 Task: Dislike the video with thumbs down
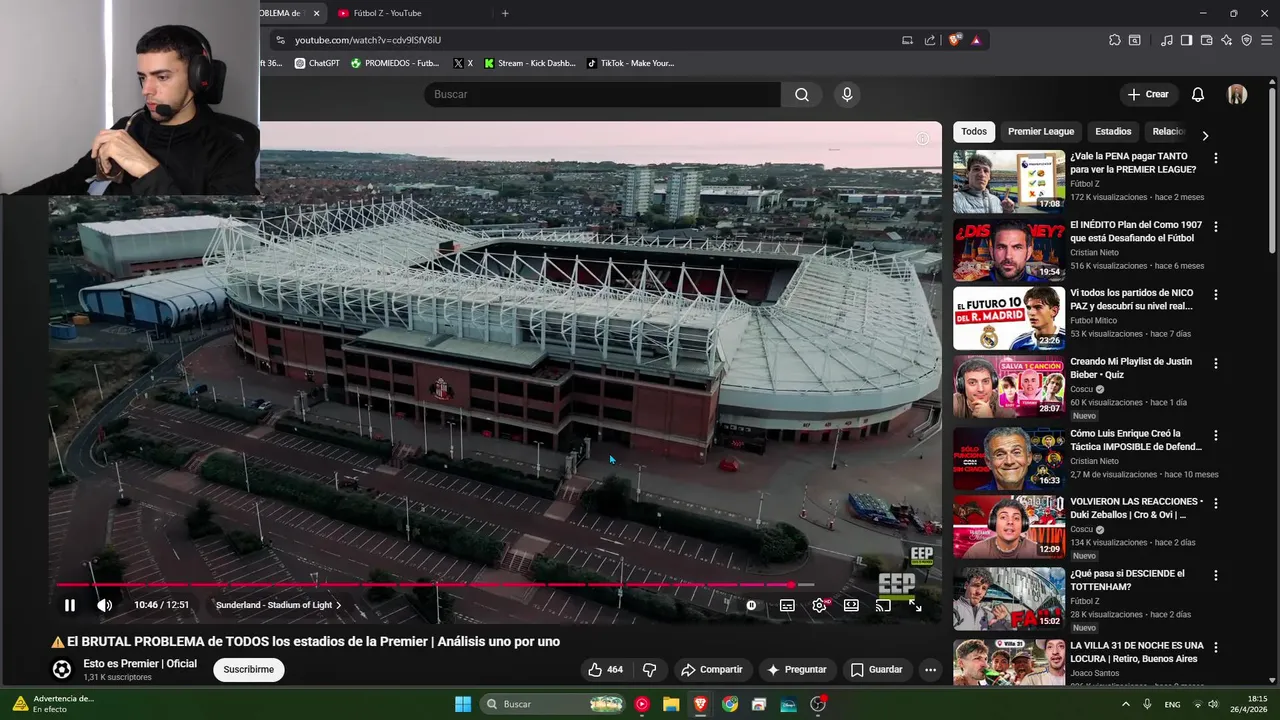coord(649,670)
